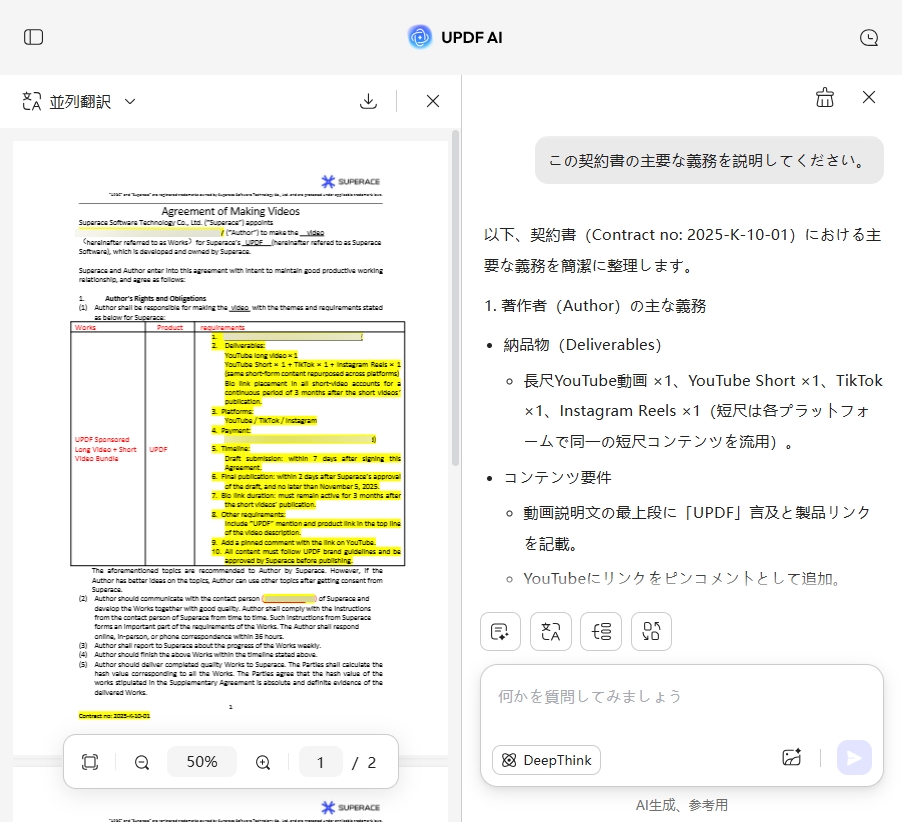The image size is (902, 822).
Task: Click the AI生成、参考用 disclaimer link
Action: tap(682, 804)
